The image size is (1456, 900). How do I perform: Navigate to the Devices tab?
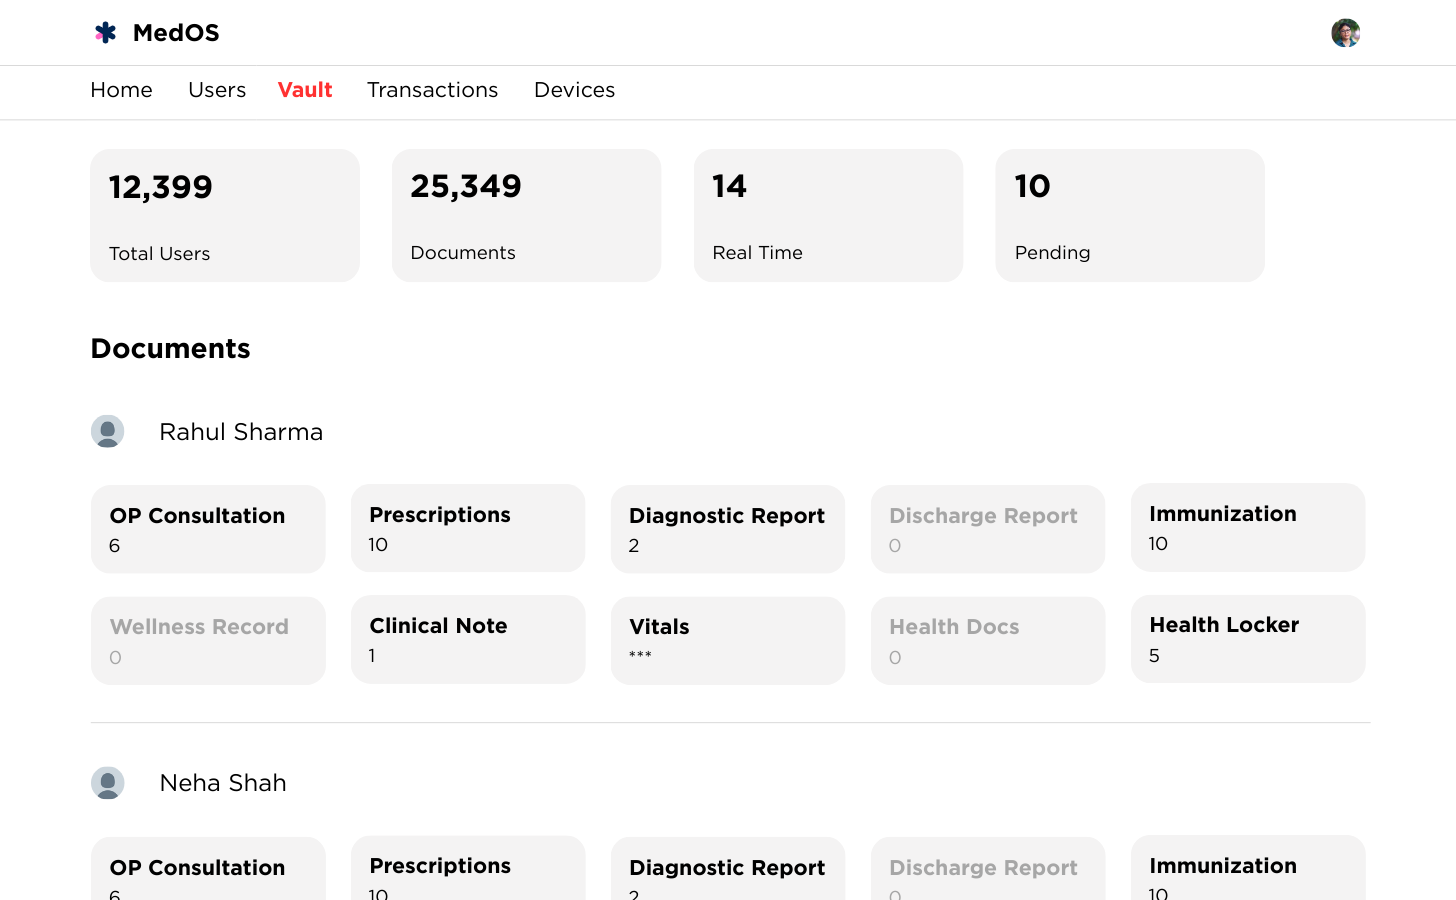pos(574,90)
